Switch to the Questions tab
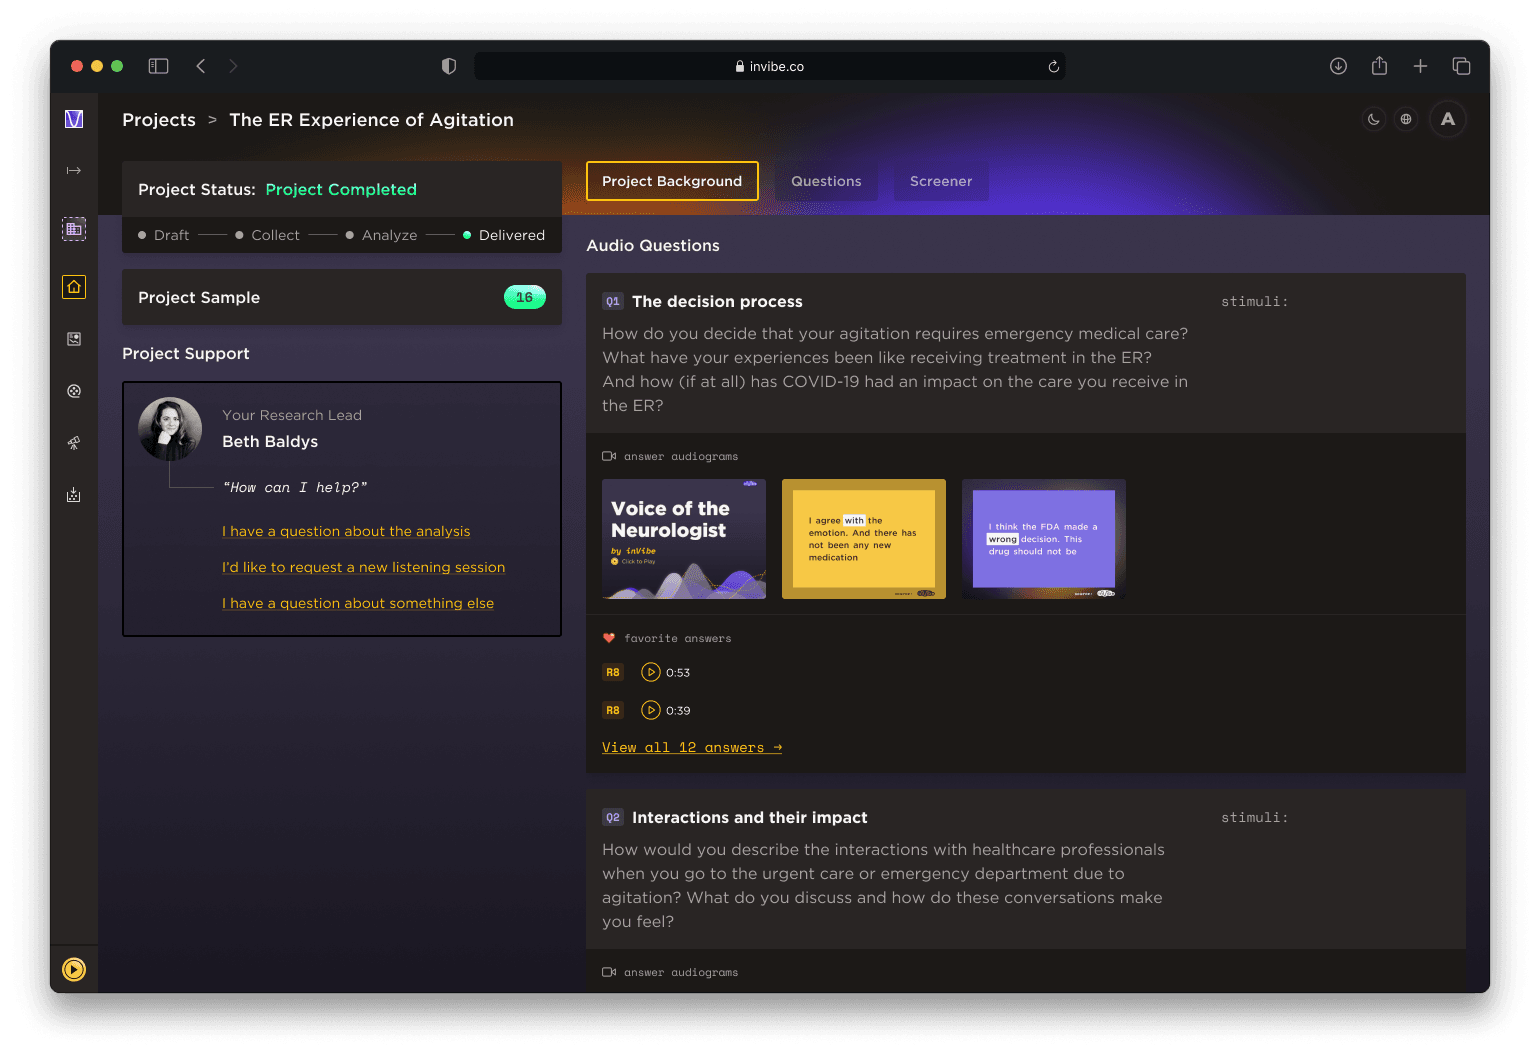The image size is (1540, 1053). point(826,181)
